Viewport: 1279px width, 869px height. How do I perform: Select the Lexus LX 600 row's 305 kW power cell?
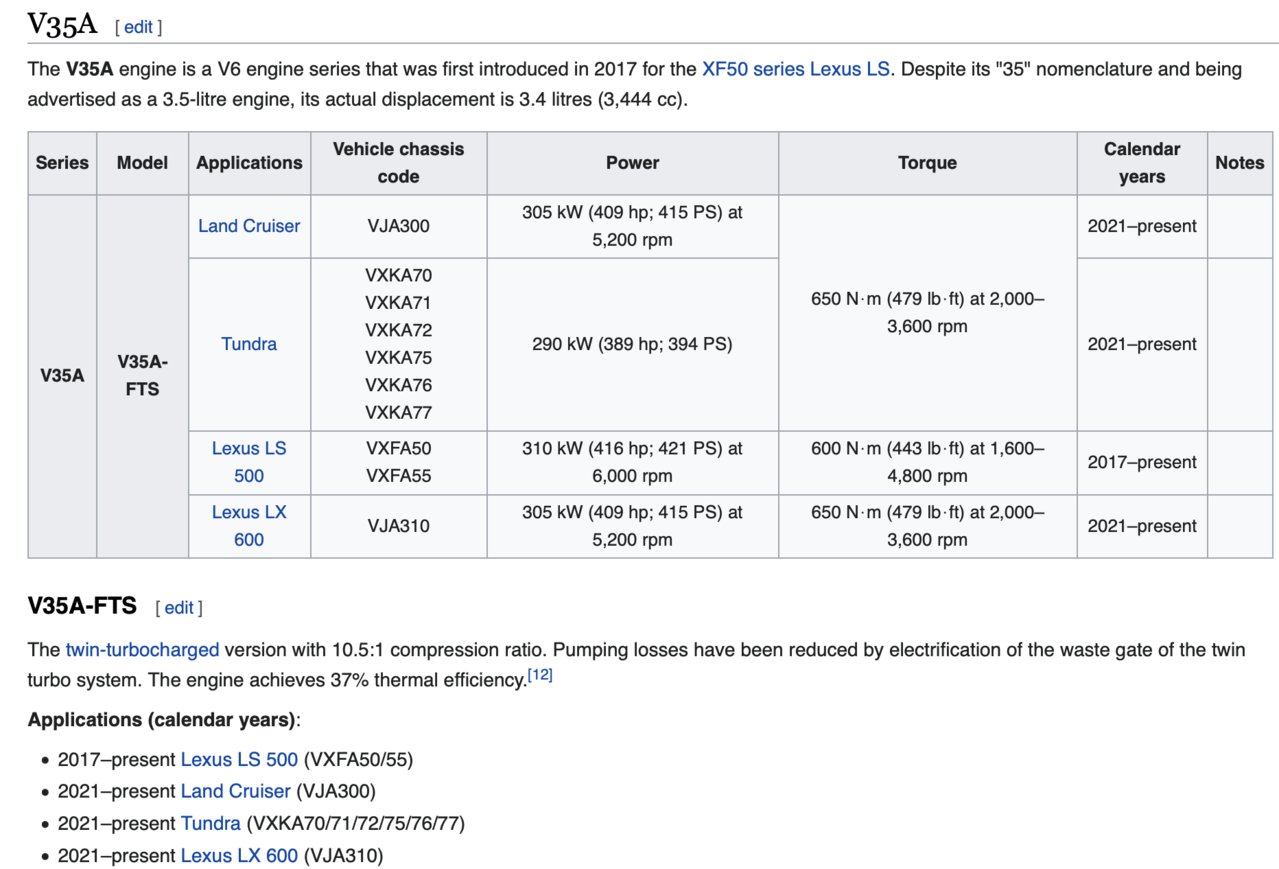pyautogui.click(x=632, y=526)
